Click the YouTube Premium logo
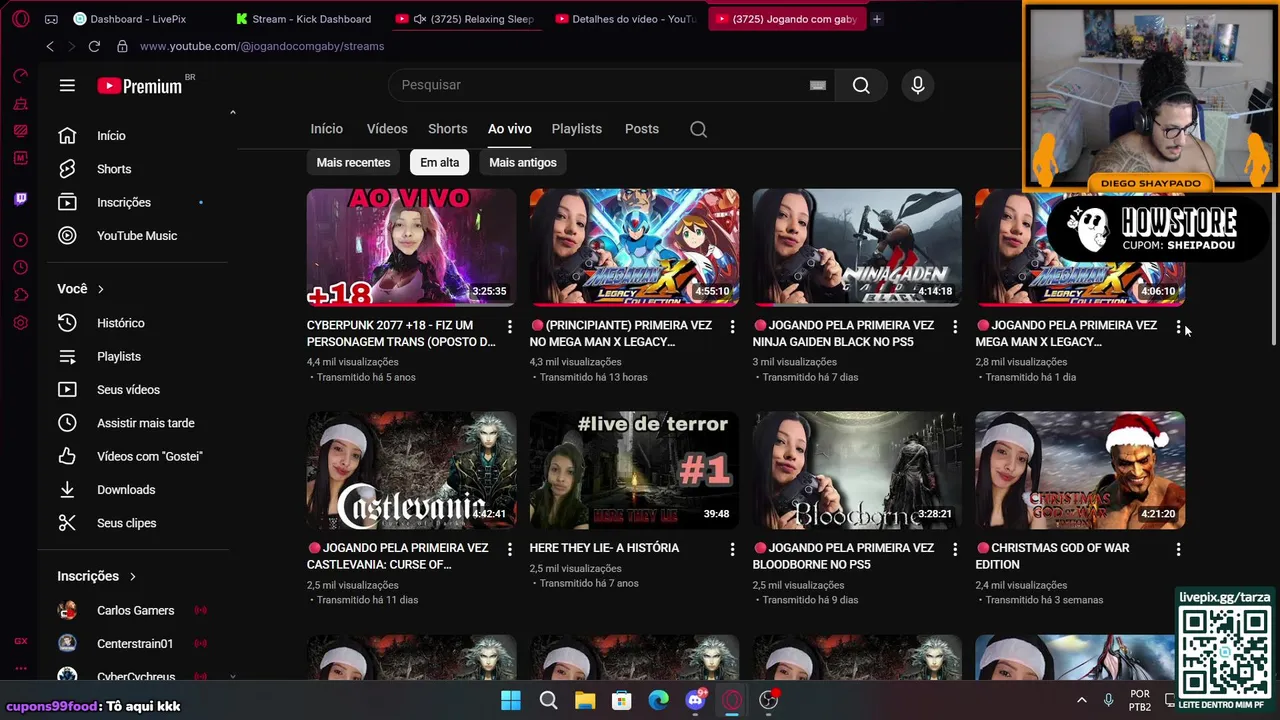 140,86
